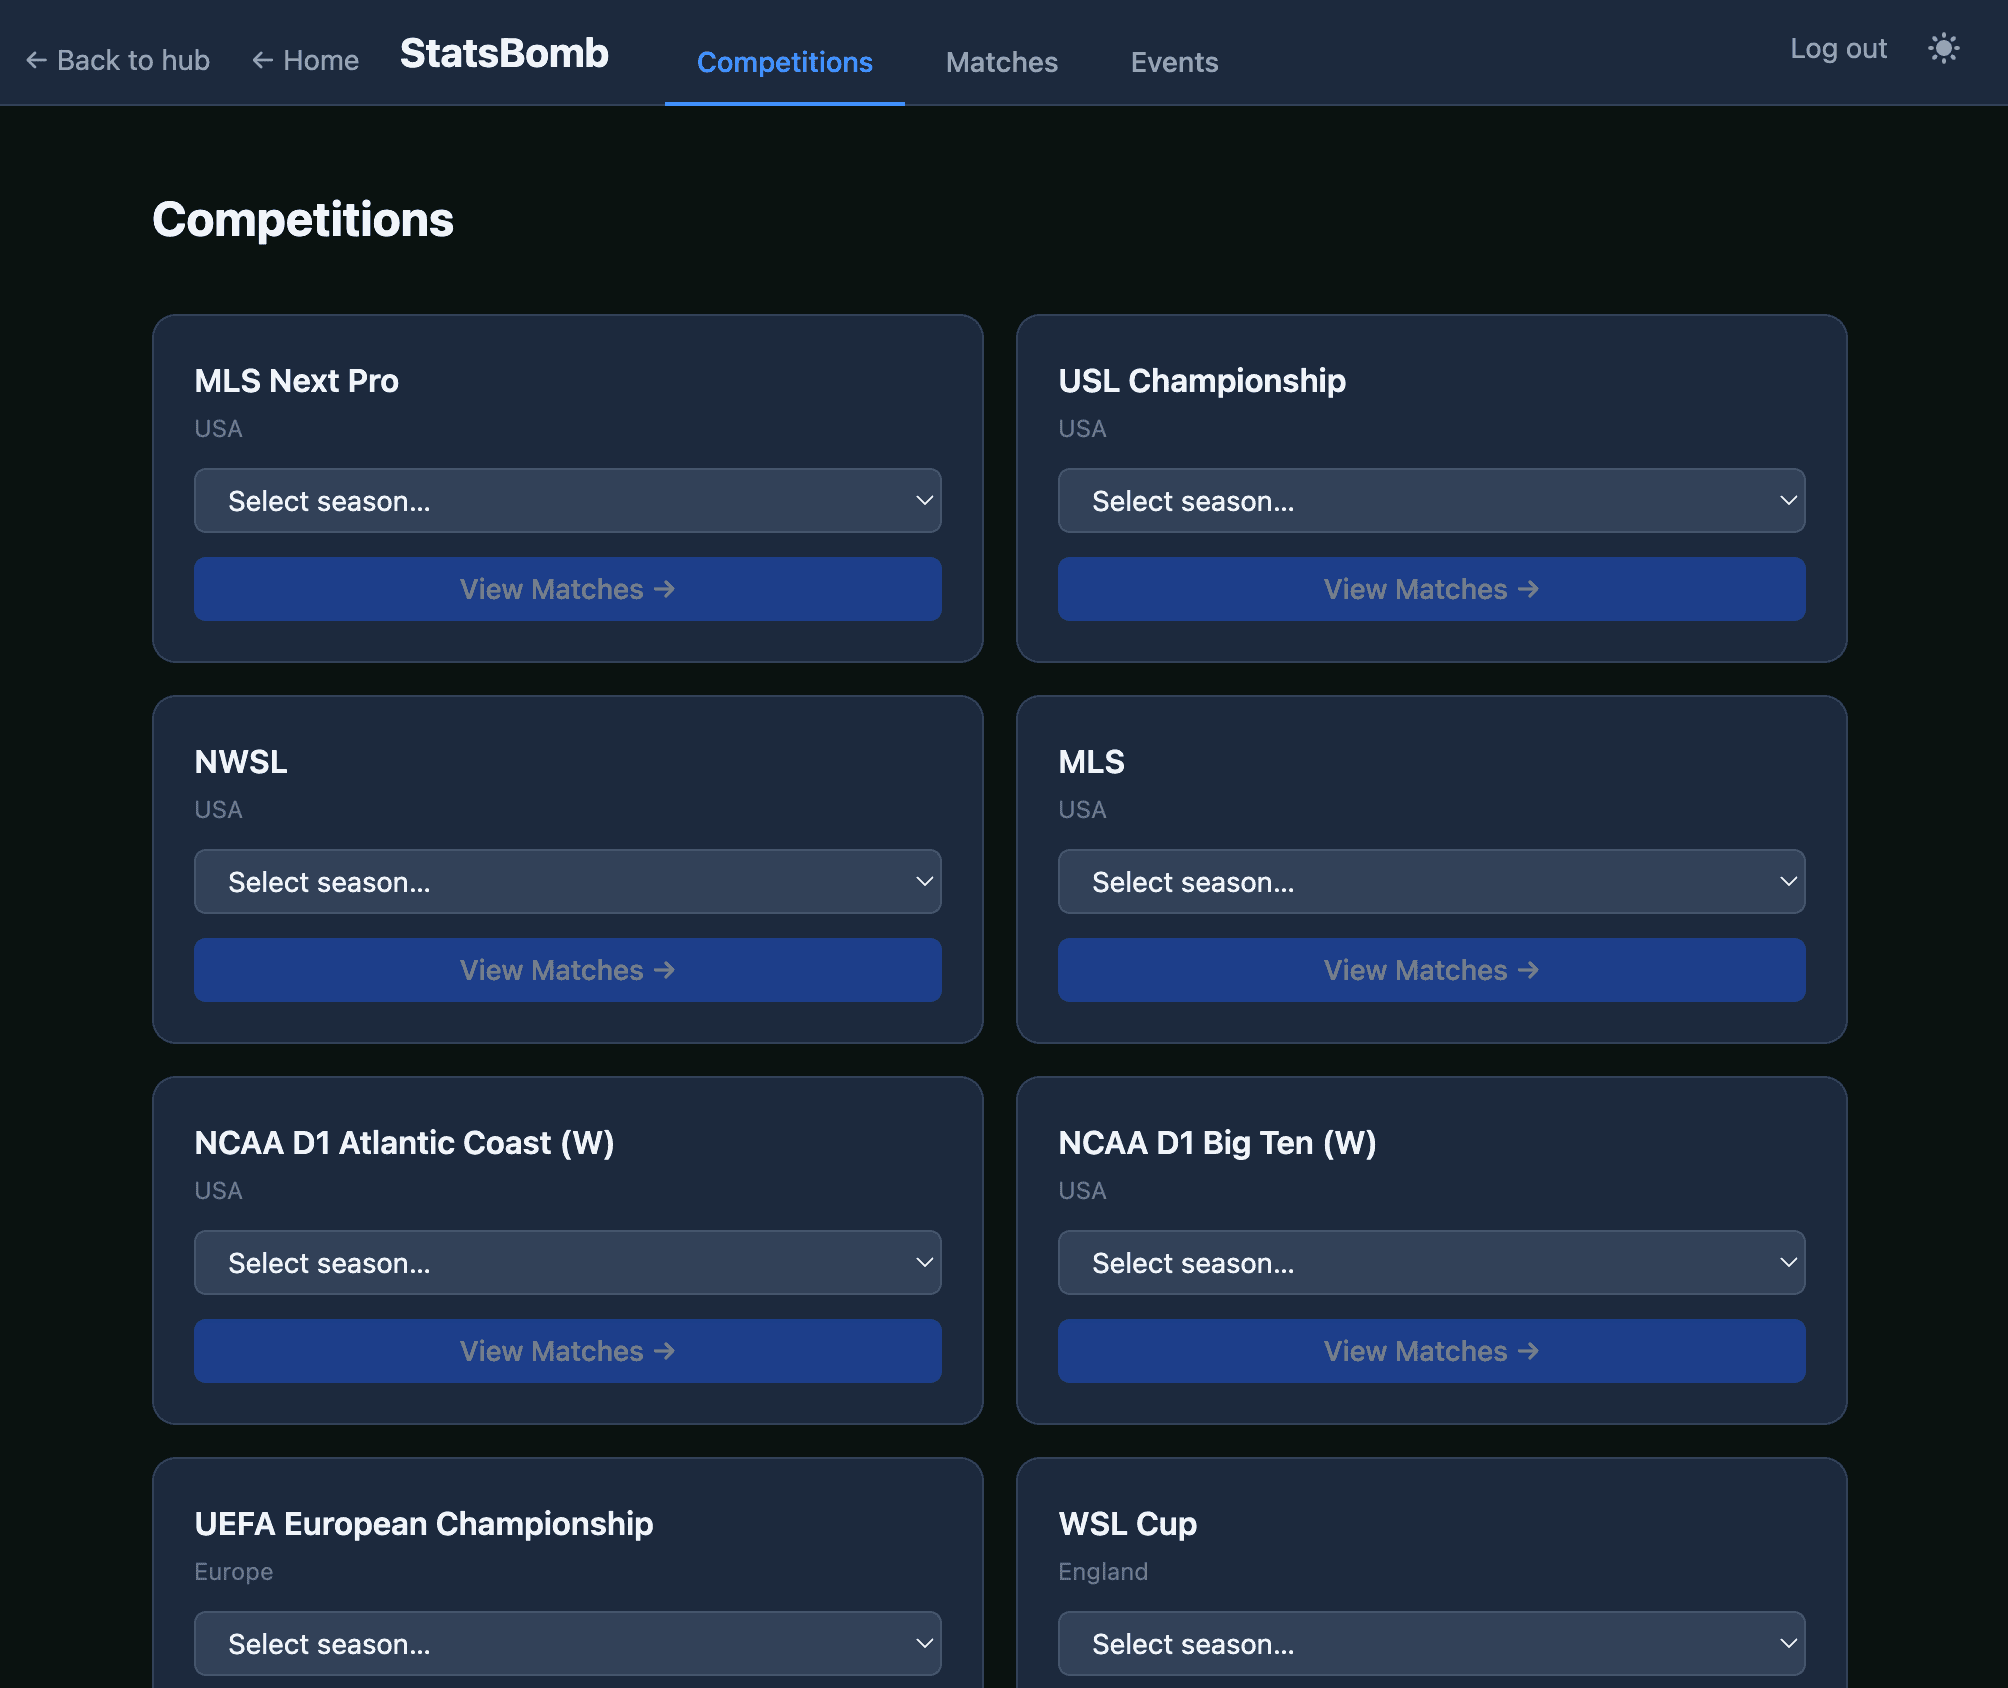
Task: Go to the Home link
Action: [305, 60]
